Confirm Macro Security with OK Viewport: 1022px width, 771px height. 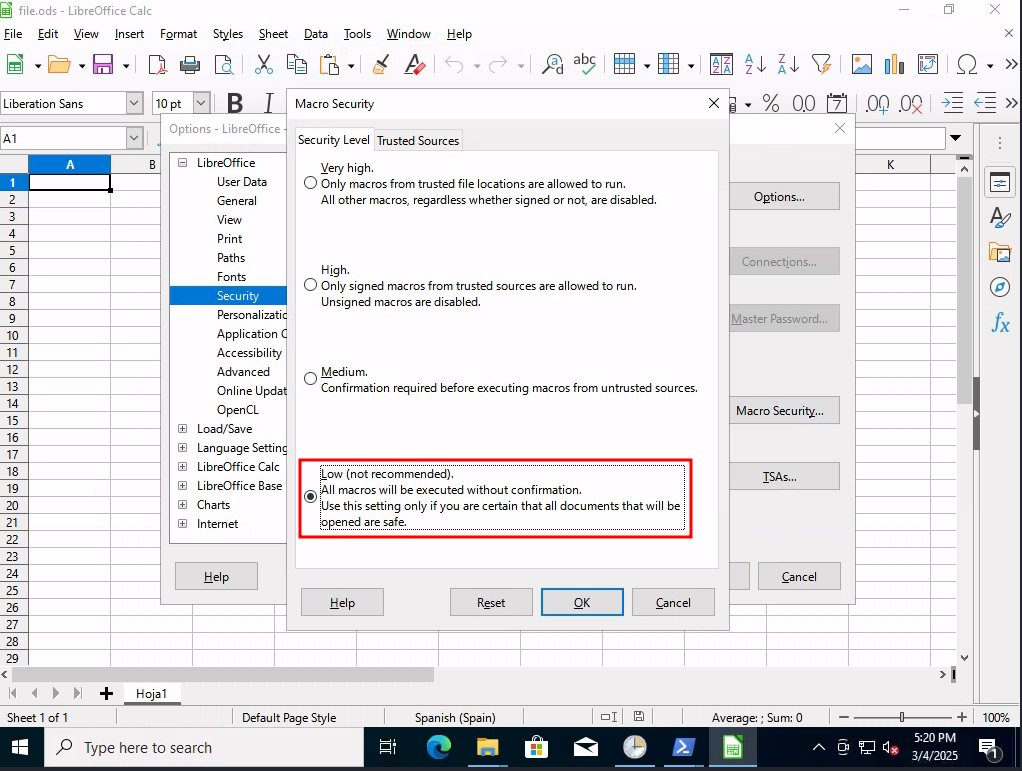(x=582, y=602)
